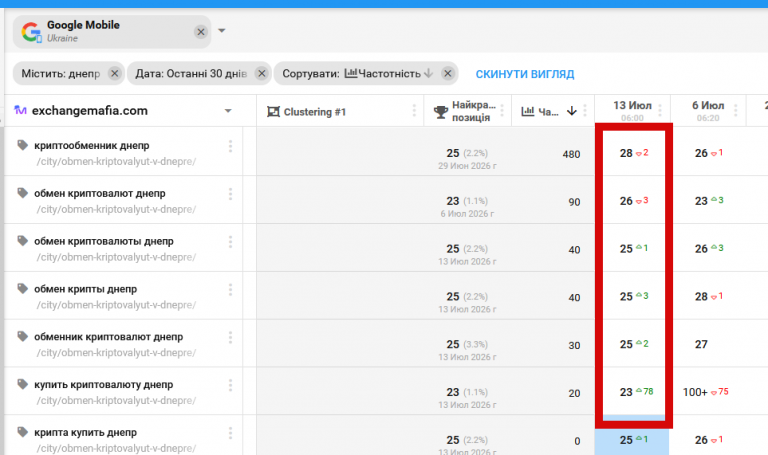Remove the 'Дата: Останні 30 днів' filter

262,73
